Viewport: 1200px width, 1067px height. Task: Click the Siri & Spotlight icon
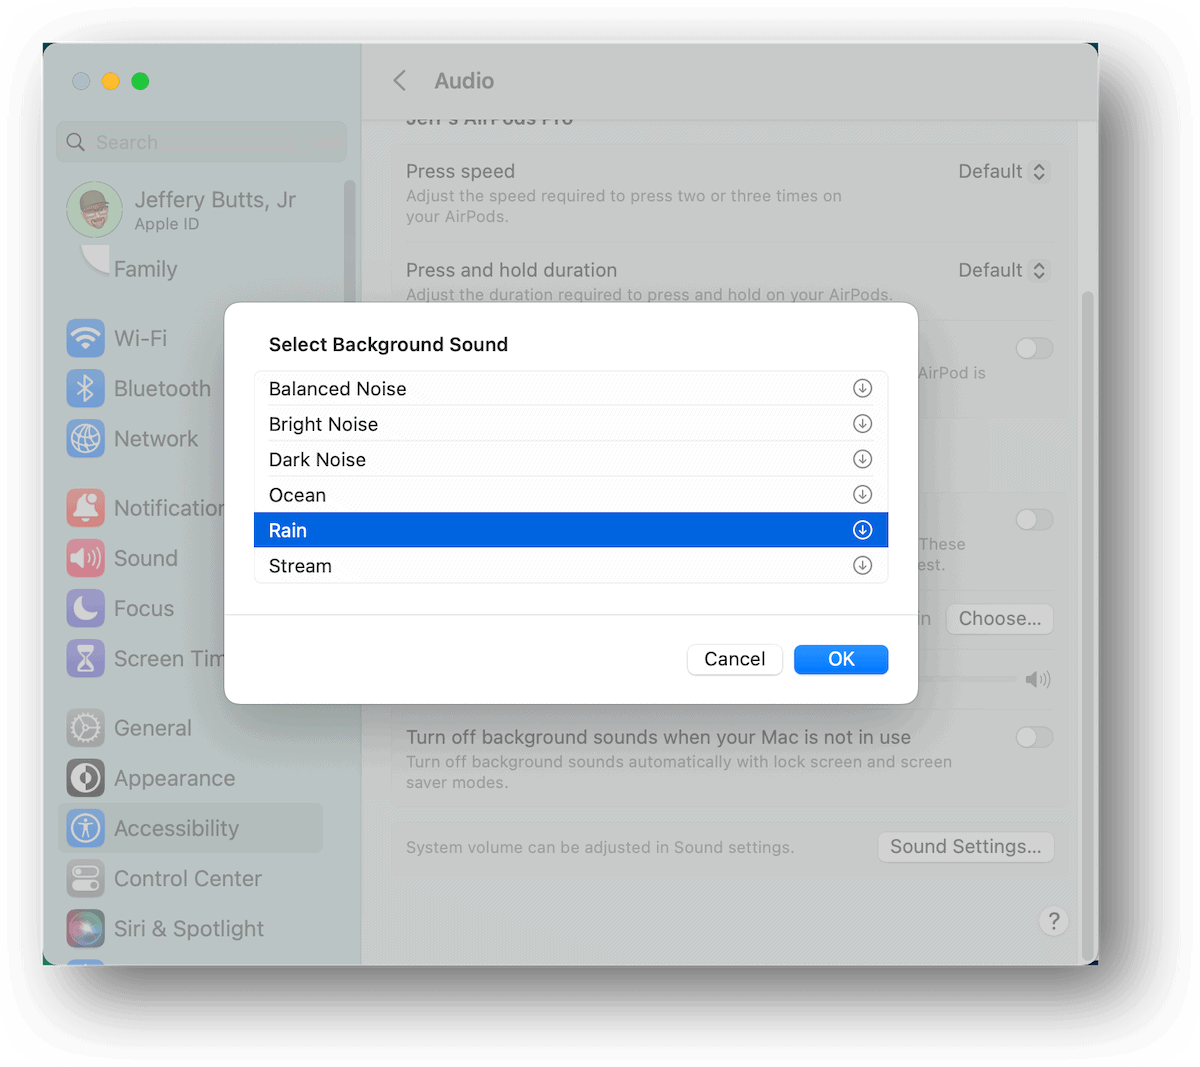[x=86, y=928]
